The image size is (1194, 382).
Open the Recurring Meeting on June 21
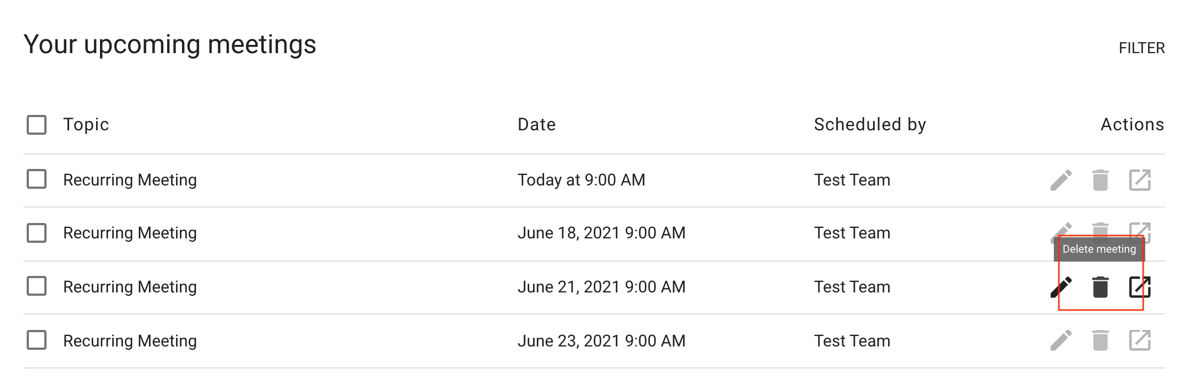pos(129,287)
